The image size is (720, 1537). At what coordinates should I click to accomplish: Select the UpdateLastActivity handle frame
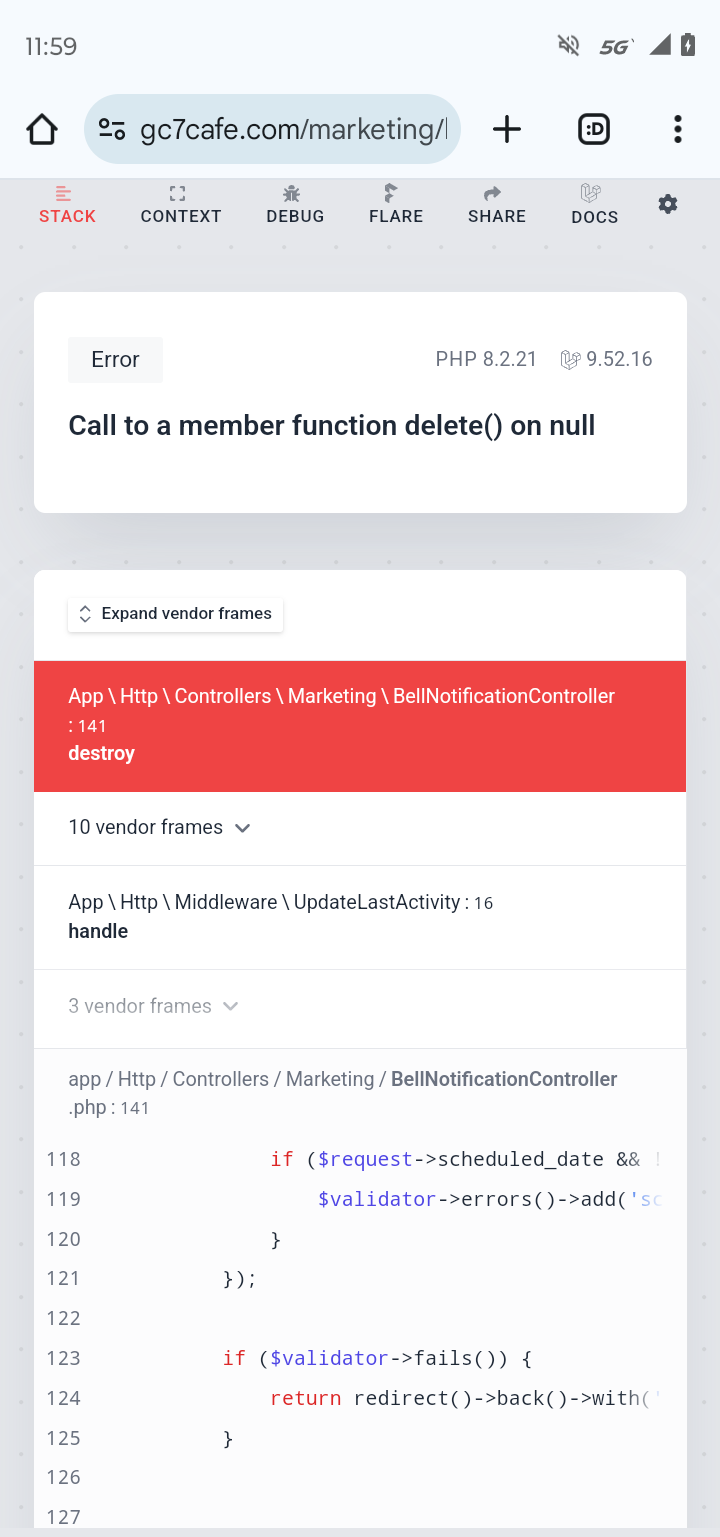pos(360,917)
